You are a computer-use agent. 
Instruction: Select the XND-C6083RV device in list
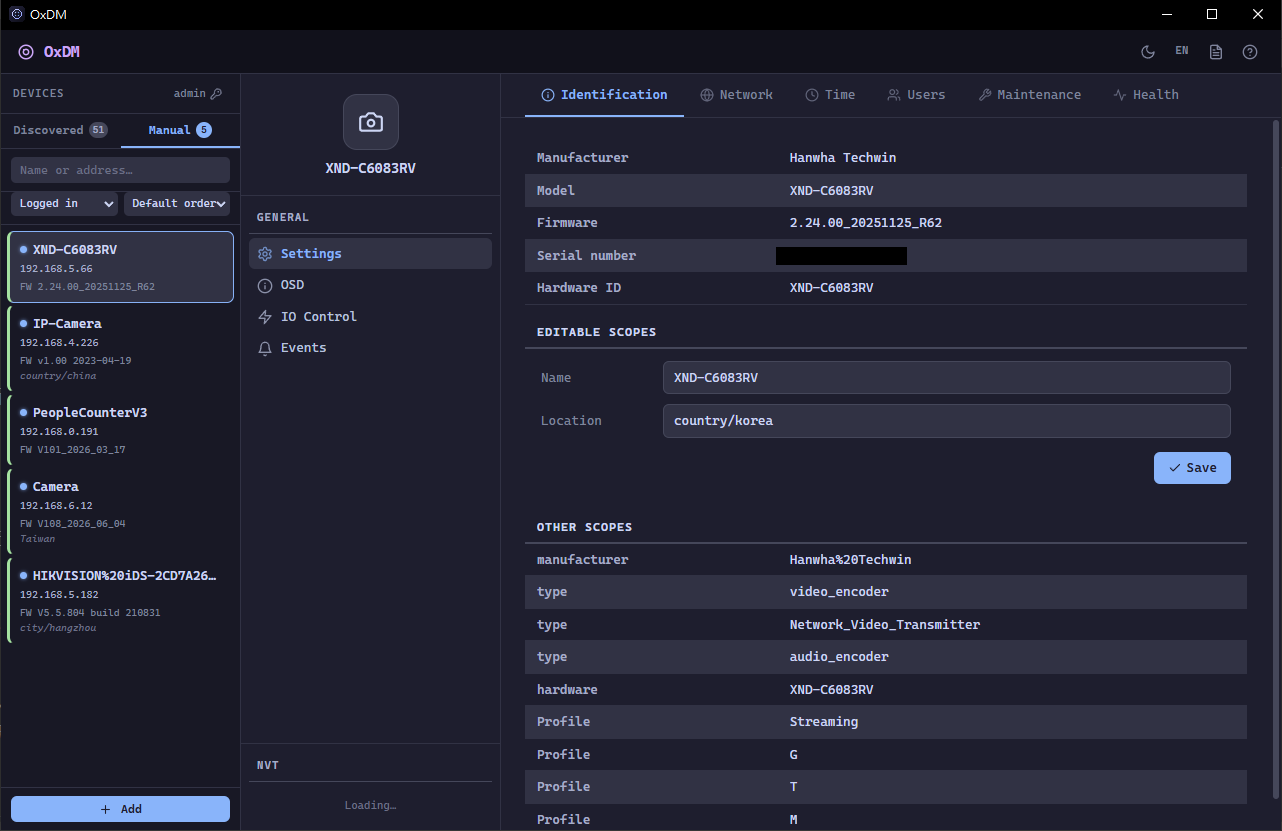pos(120,267)
